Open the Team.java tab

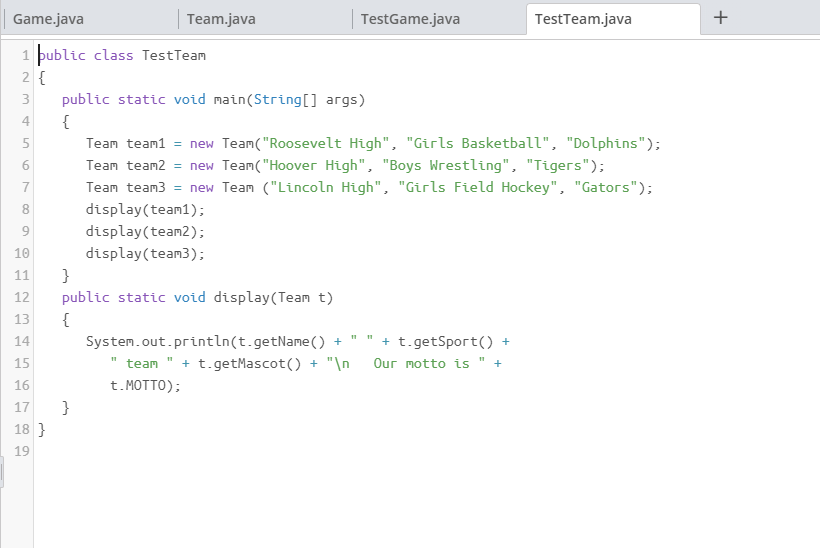point(221,19)
